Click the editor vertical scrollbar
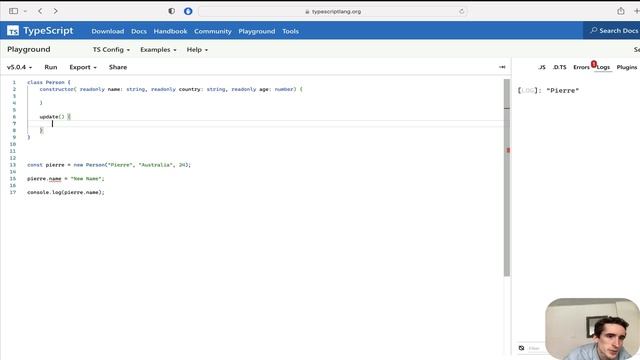Viewport: 640px width, 360px height. pos(507,178)
